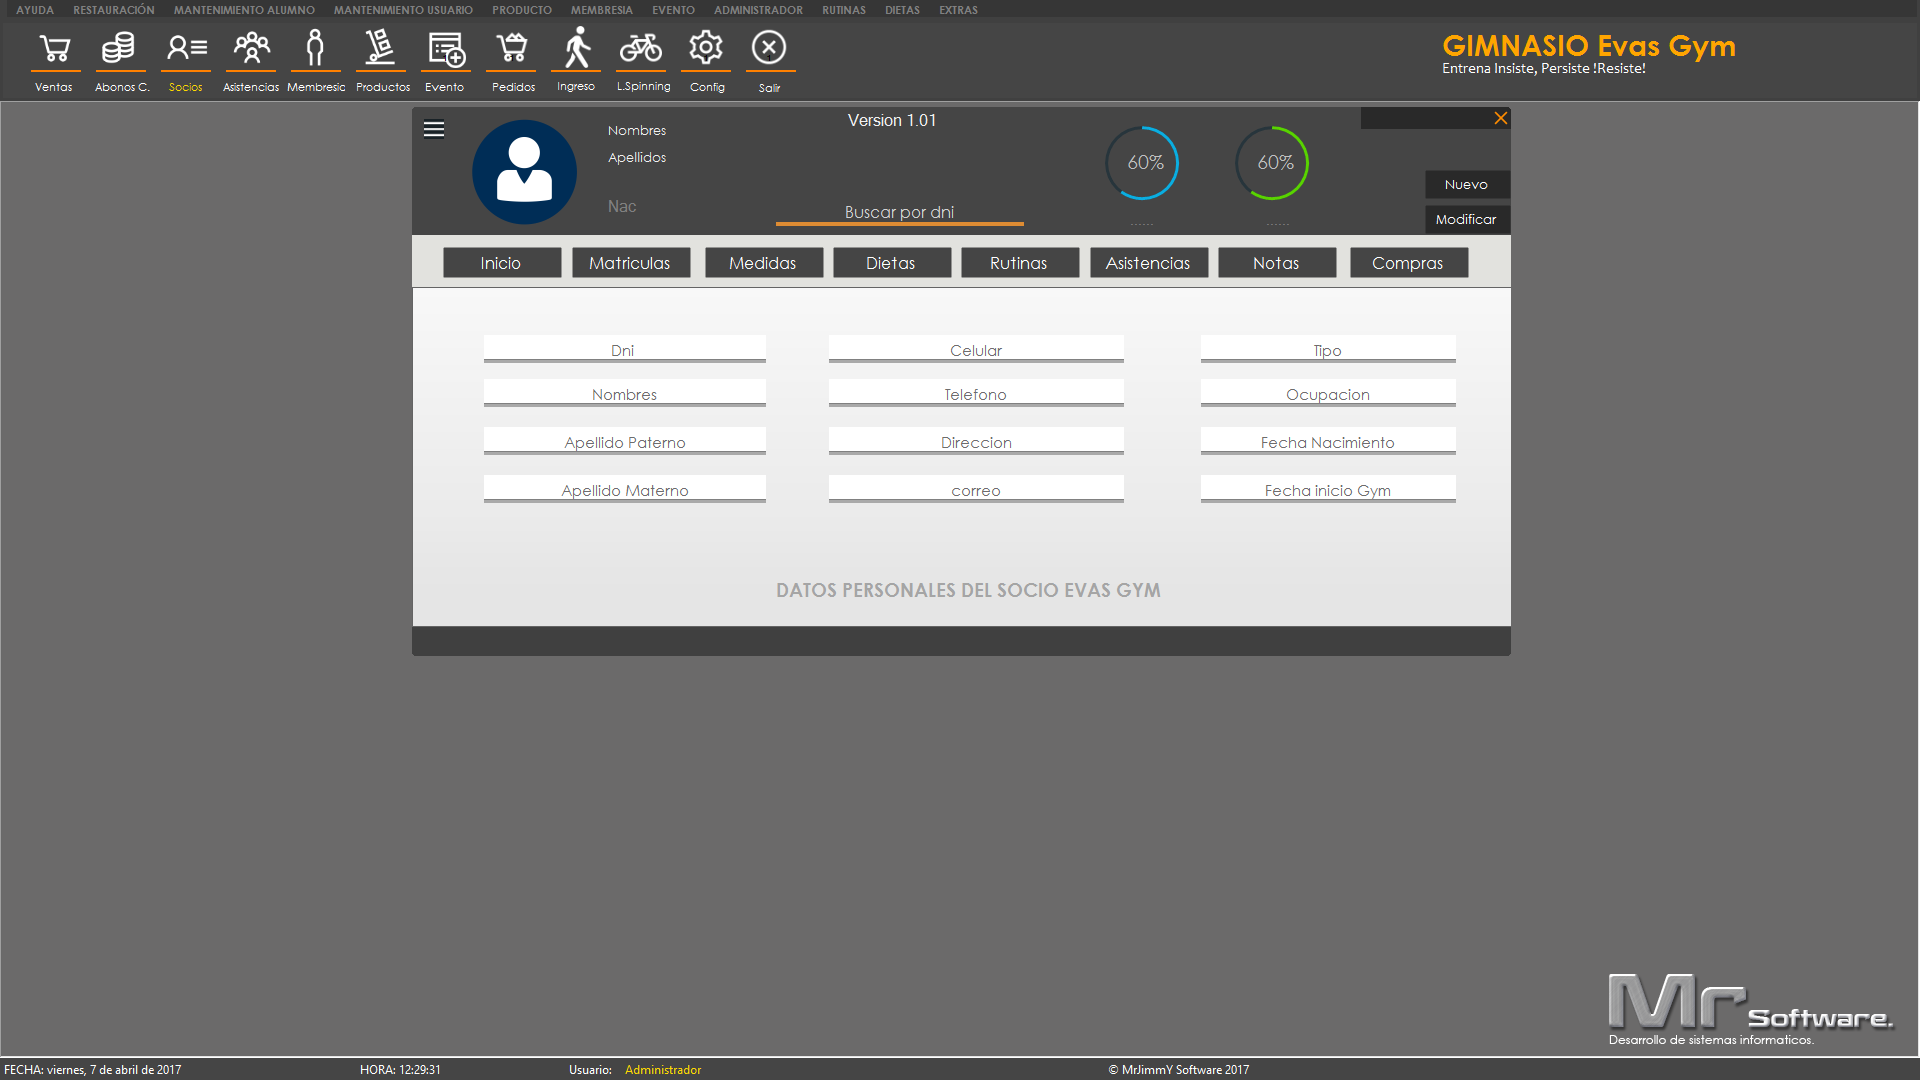Image resolution: width=1920 pixels, height=1080 pixels.
Task: Open Abonos C. coins icon
Action: click(119, 49)
